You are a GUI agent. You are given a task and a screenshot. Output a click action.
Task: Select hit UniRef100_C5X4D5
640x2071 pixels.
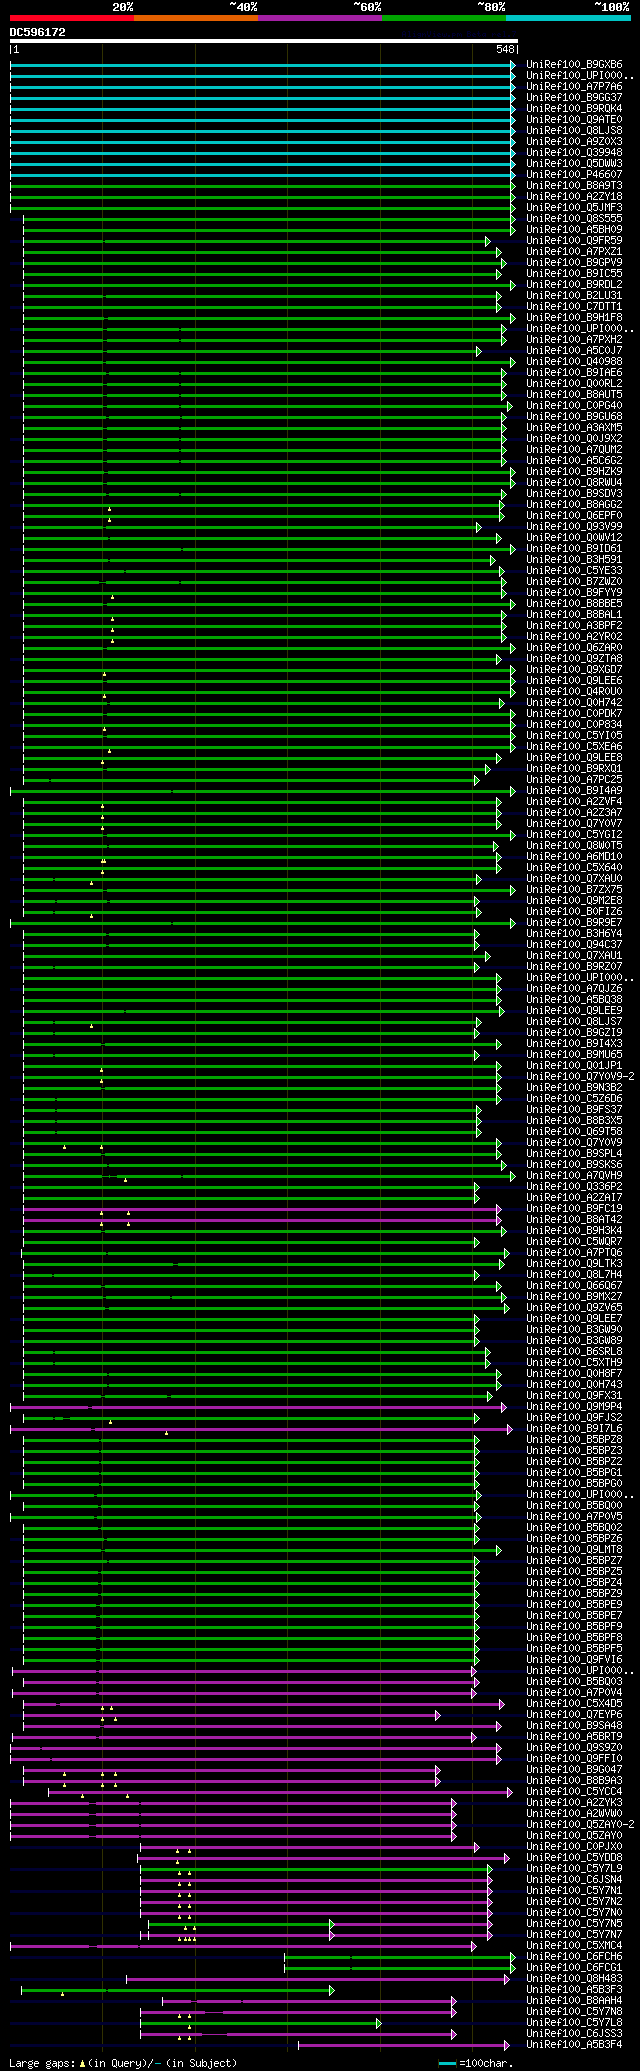[574, 1704]
